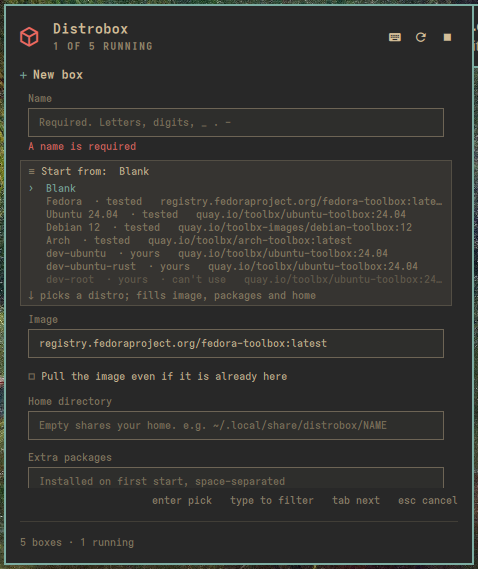The height and width of the screenshot is (569, 478).
Task: Expand the Start from Blank selector
Action: (236, 171)
